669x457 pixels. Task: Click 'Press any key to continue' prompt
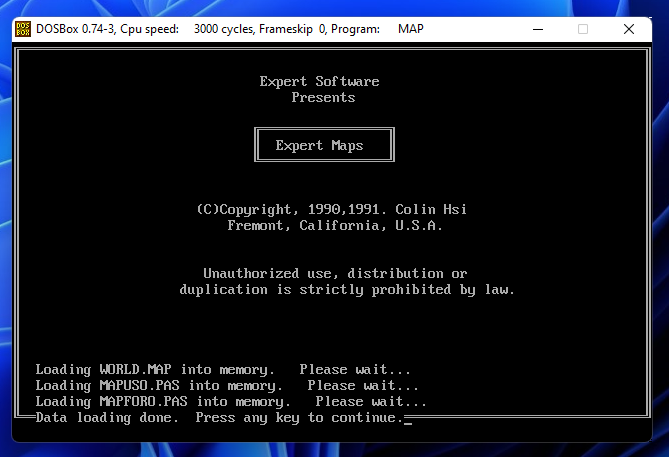pos(299,417)
